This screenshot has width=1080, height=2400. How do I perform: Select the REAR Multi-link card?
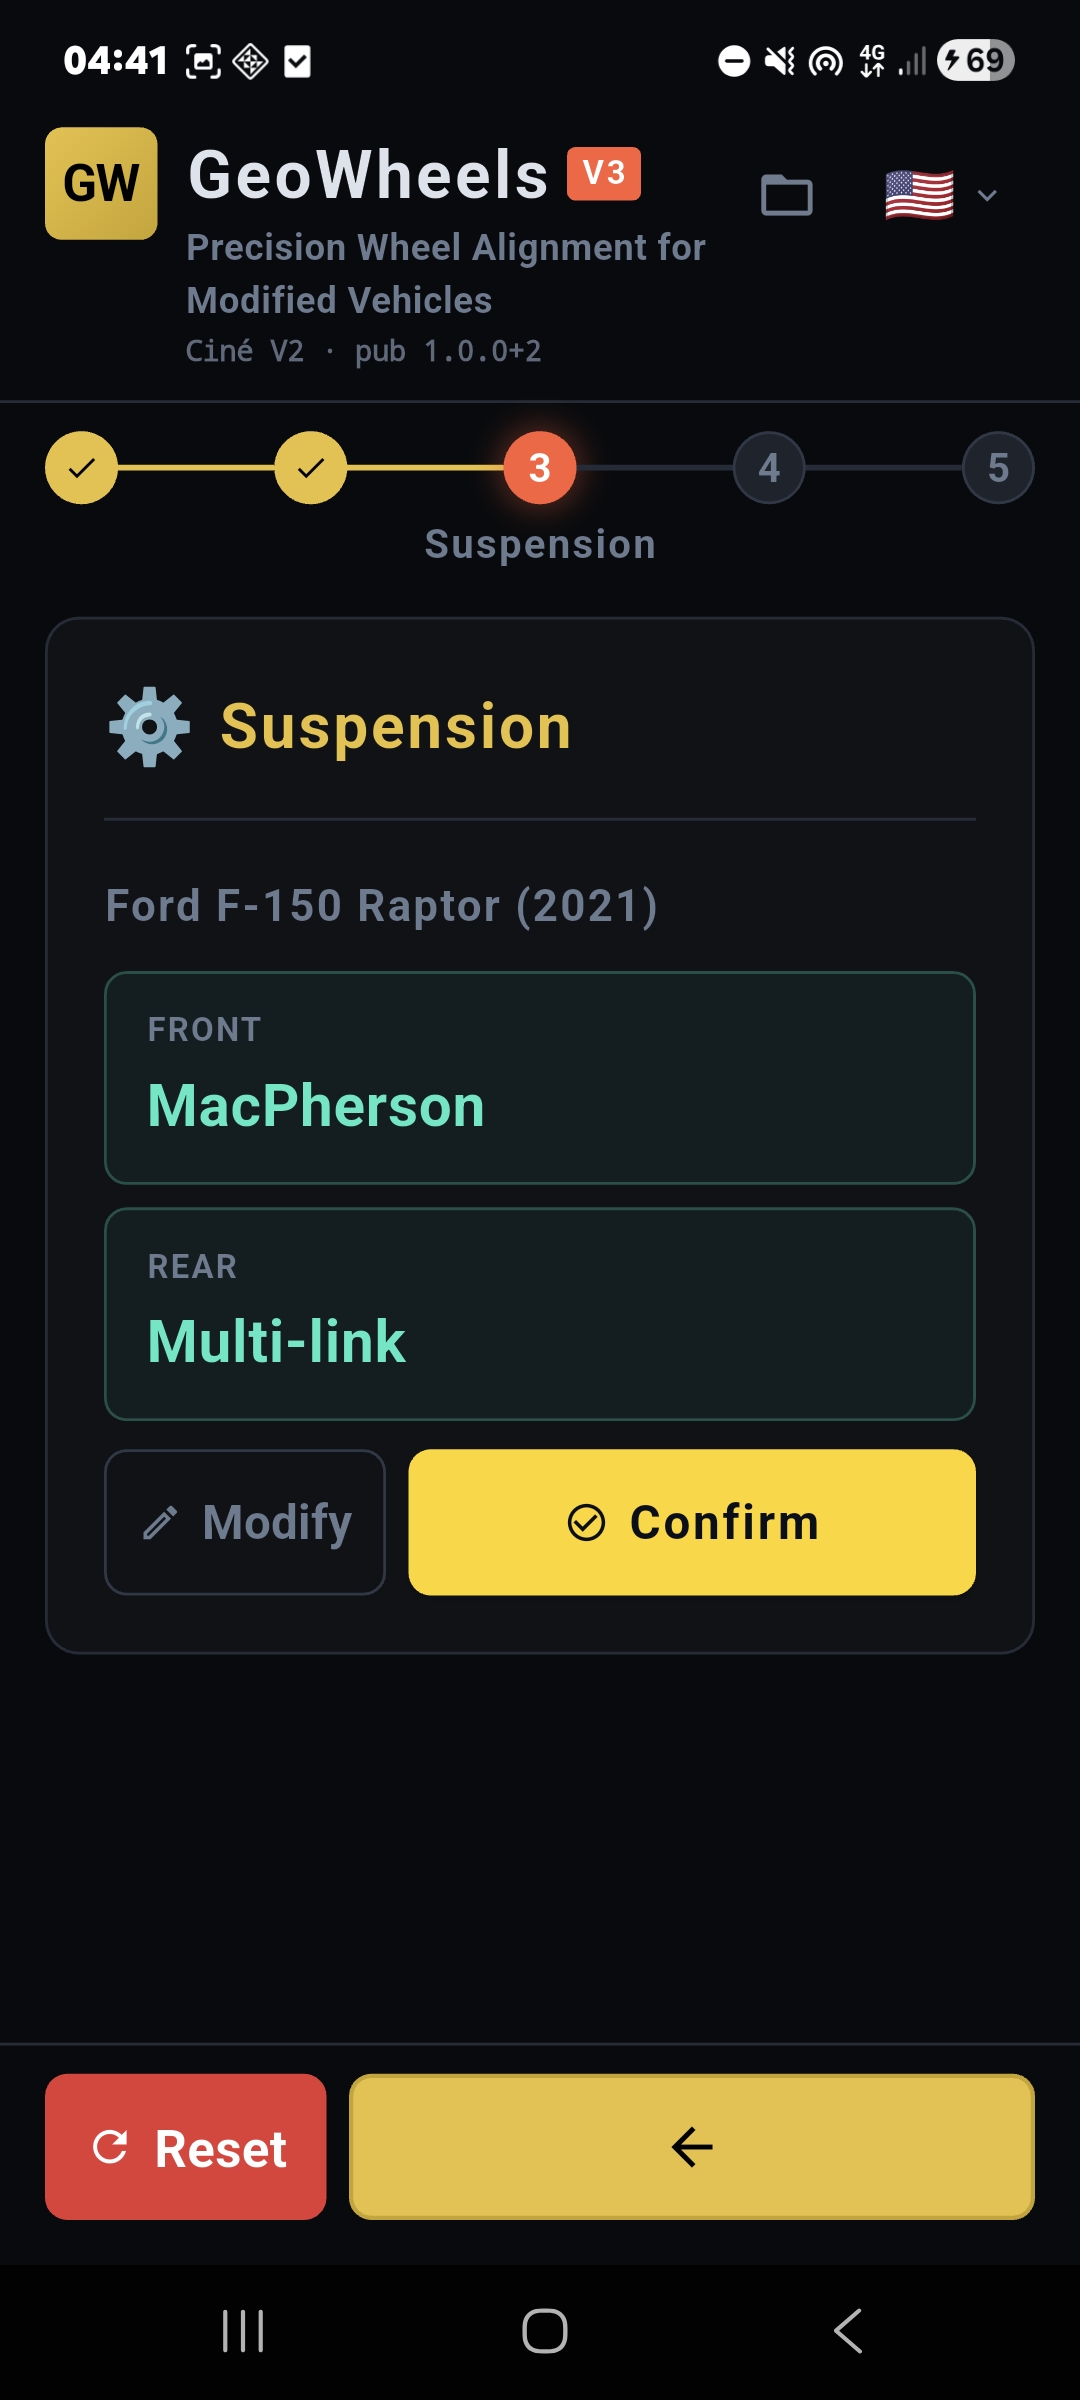point(540,1314)
